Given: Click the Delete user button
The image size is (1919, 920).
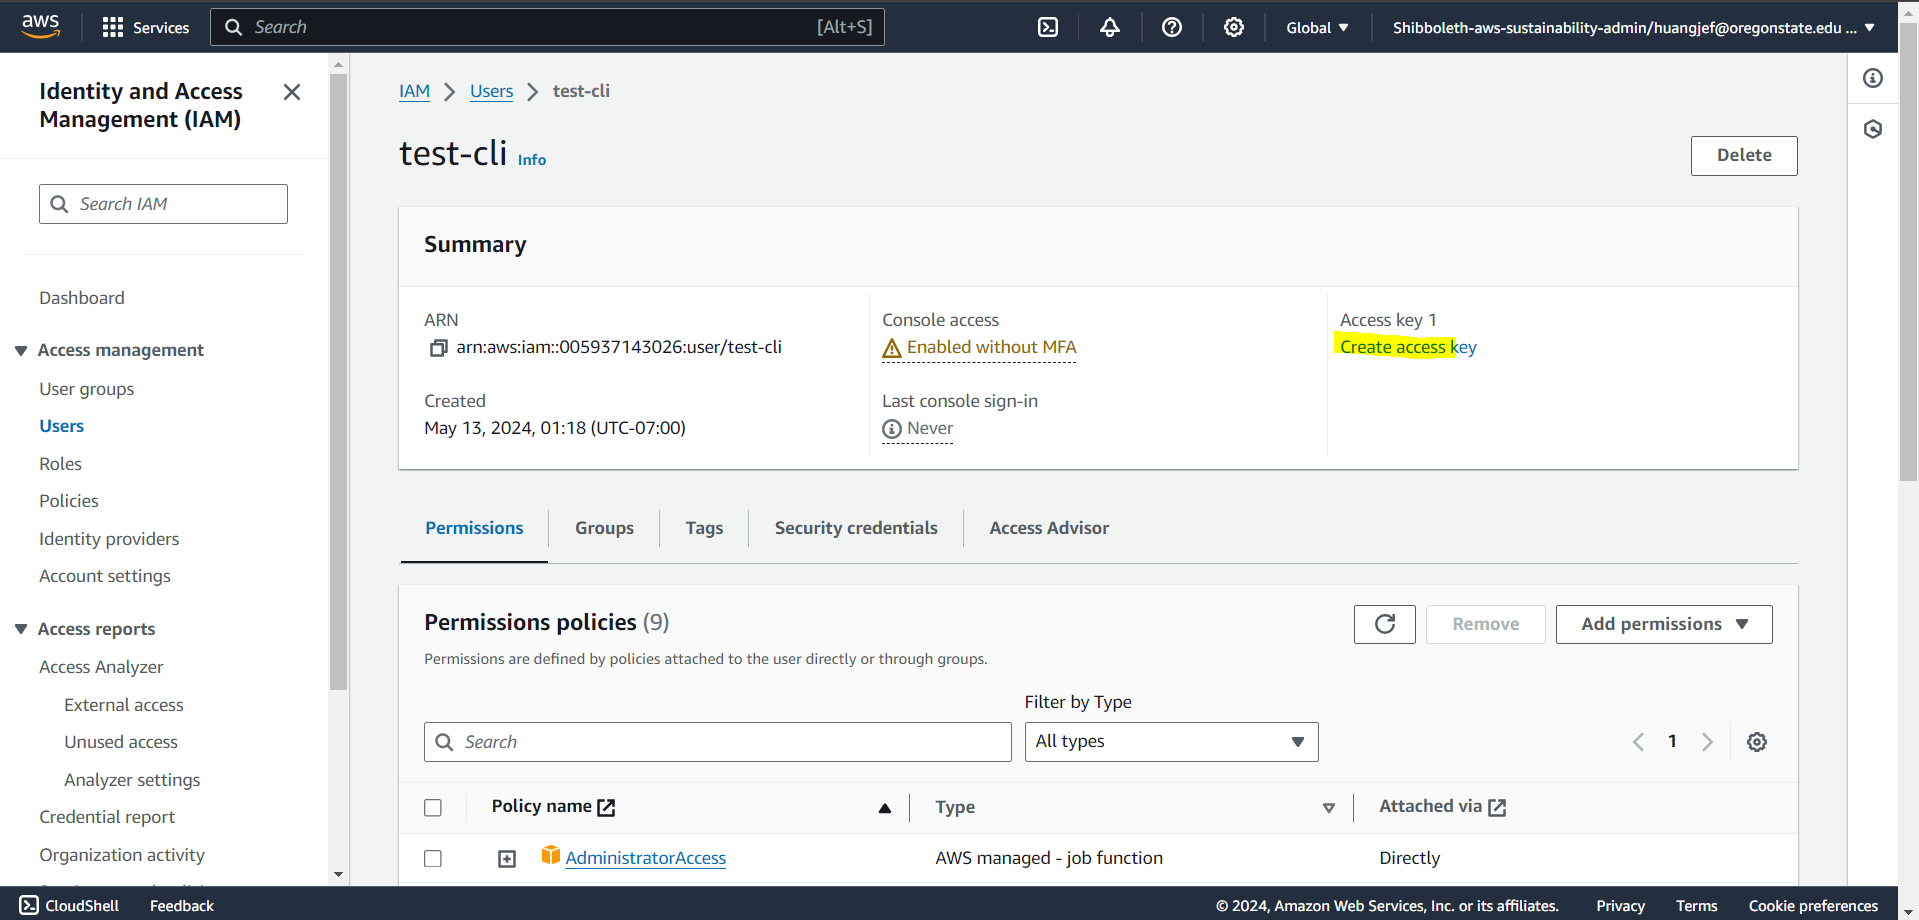Looking at the screenshot, I should tap(1744, 156).
